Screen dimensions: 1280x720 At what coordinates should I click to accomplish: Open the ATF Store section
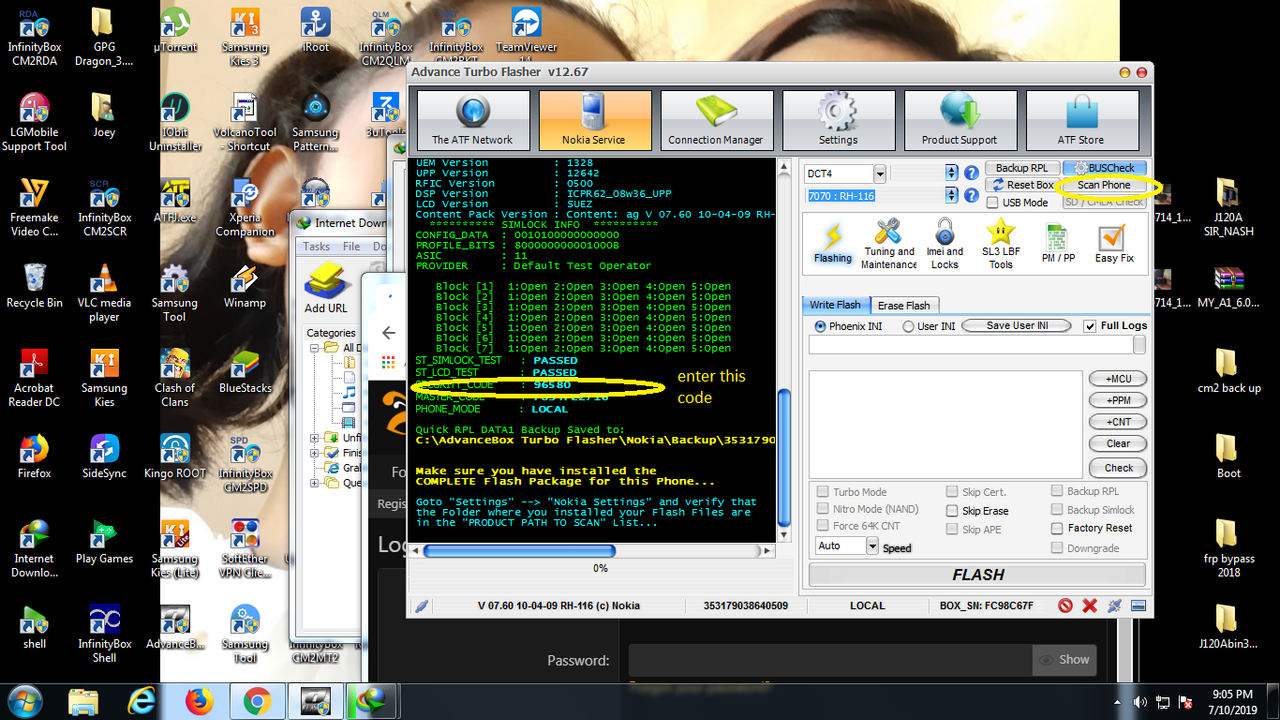[x=1081, y=120]
